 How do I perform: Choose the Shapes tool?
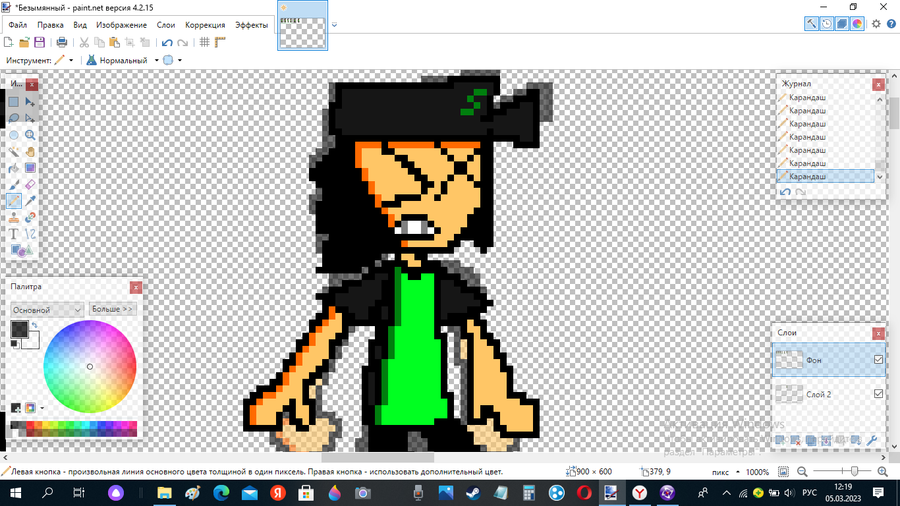pos(22,251)
